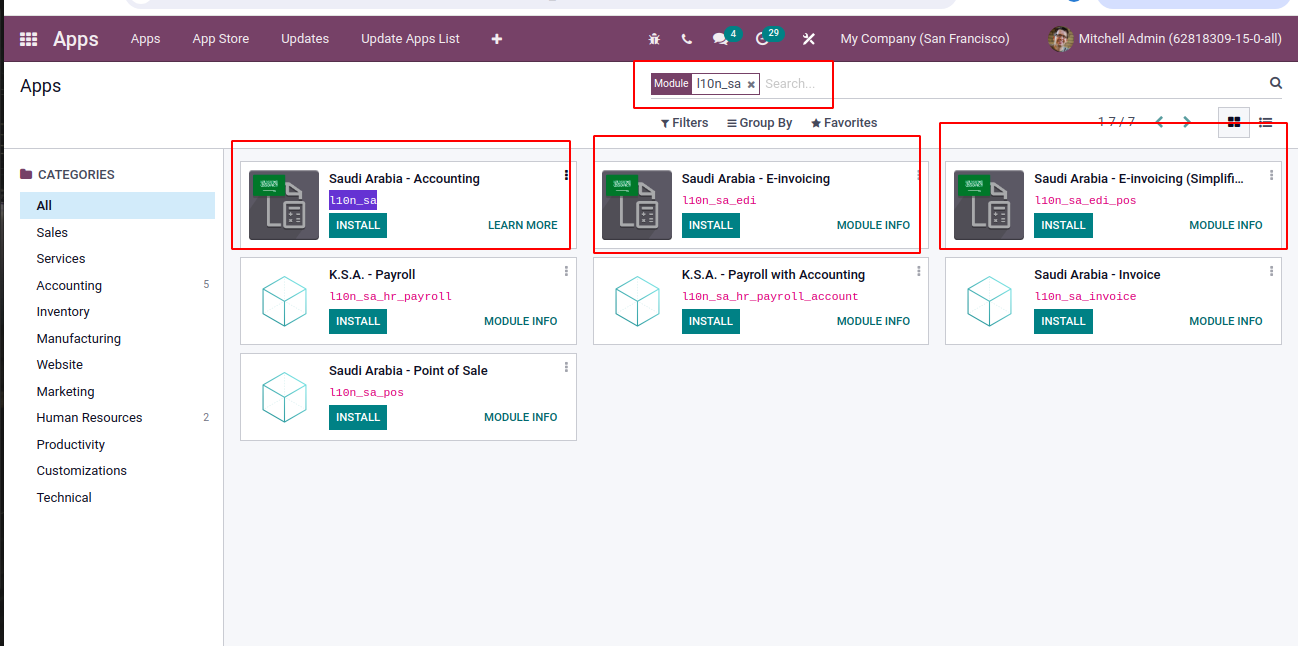Click K.S.A. - Payroll cube icon
This screenshot has height=646, width=1298.
point(284,301)
